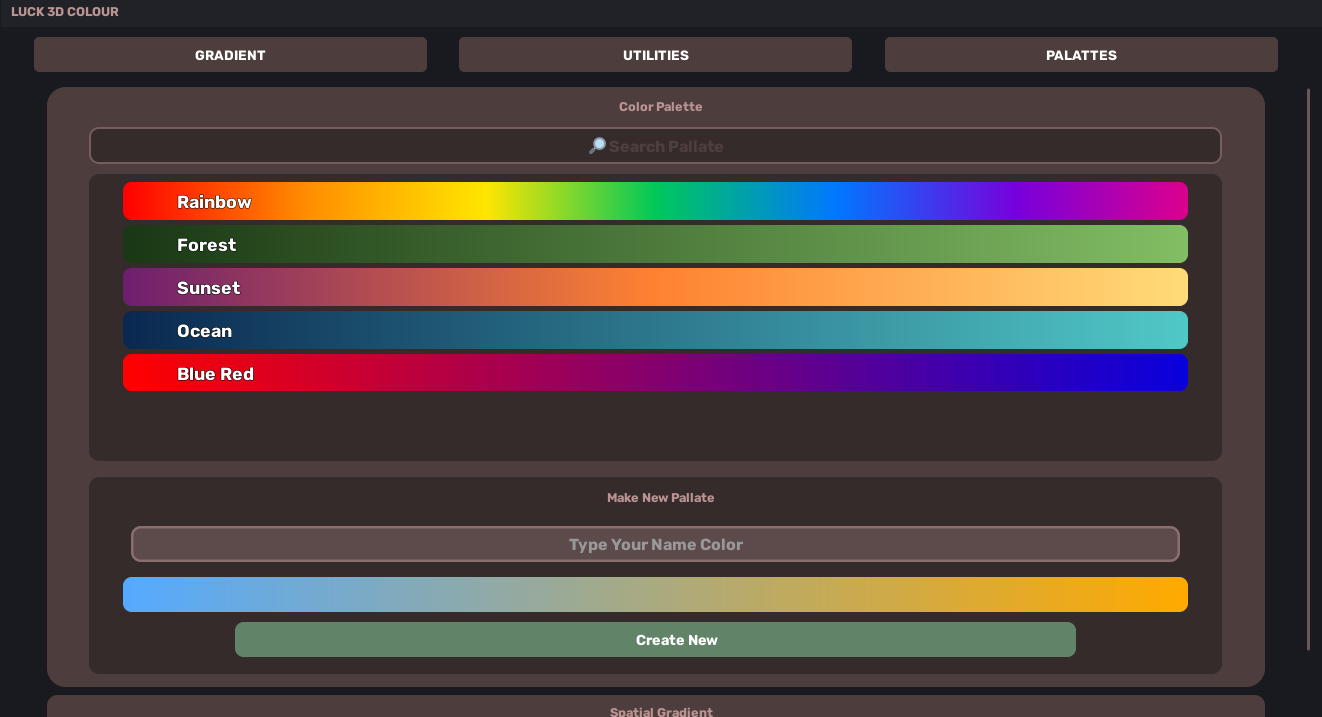The image size is (1322, 717).
Task: Click the Color Palette heading
Action: point(661,107)
